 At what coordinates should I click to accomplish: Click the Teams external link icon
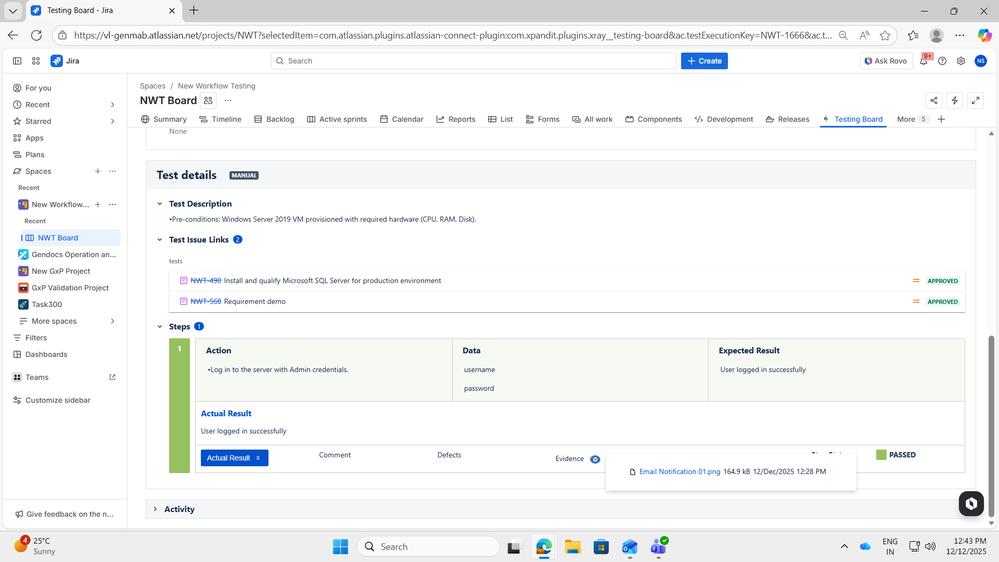(112, 377)
